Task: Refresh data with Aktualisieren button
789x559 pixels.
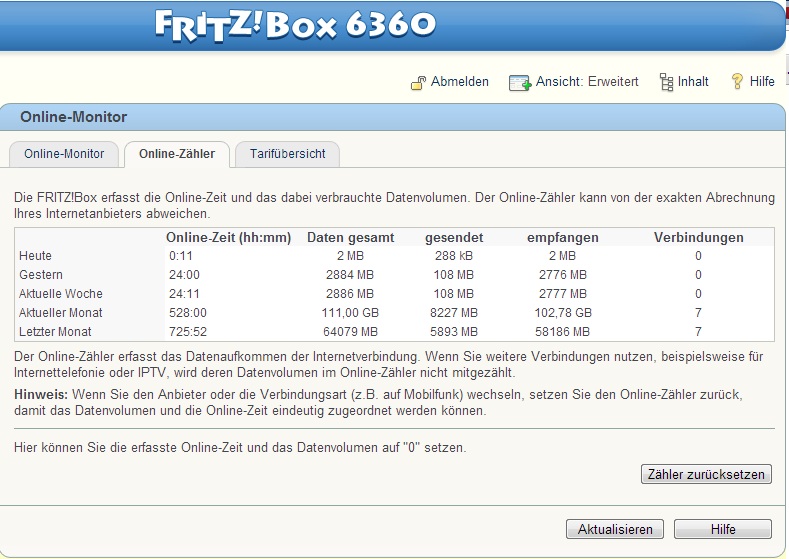Action: (615, 529)
